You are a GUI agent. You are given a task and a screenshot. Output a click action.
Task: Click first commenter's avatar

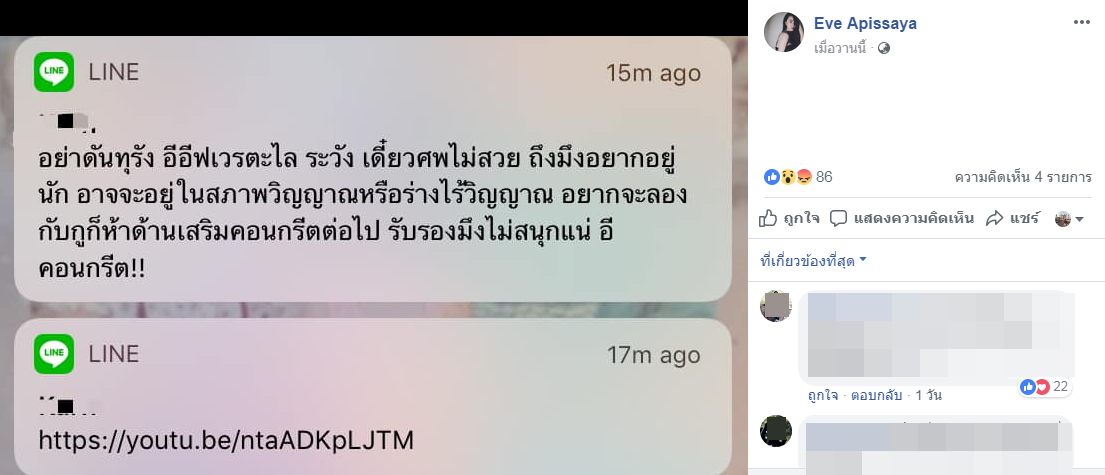pos(776,306)
